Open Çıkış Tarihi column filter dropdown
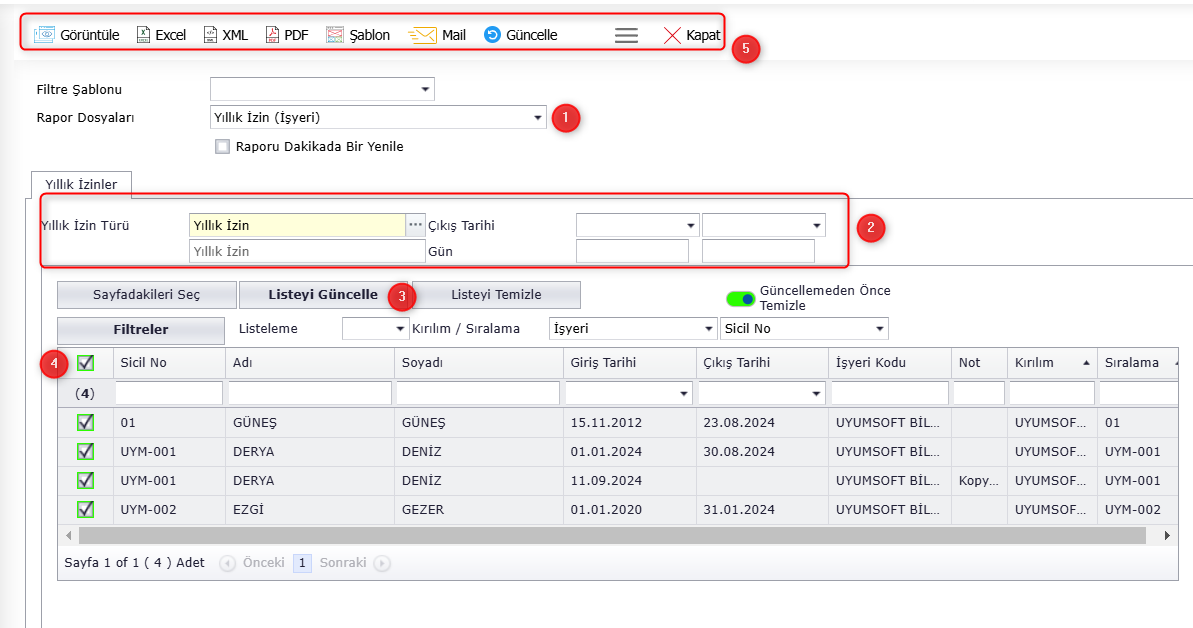Screen dimensions: 1193x628 pyautogui.click(x=816, y=394)
